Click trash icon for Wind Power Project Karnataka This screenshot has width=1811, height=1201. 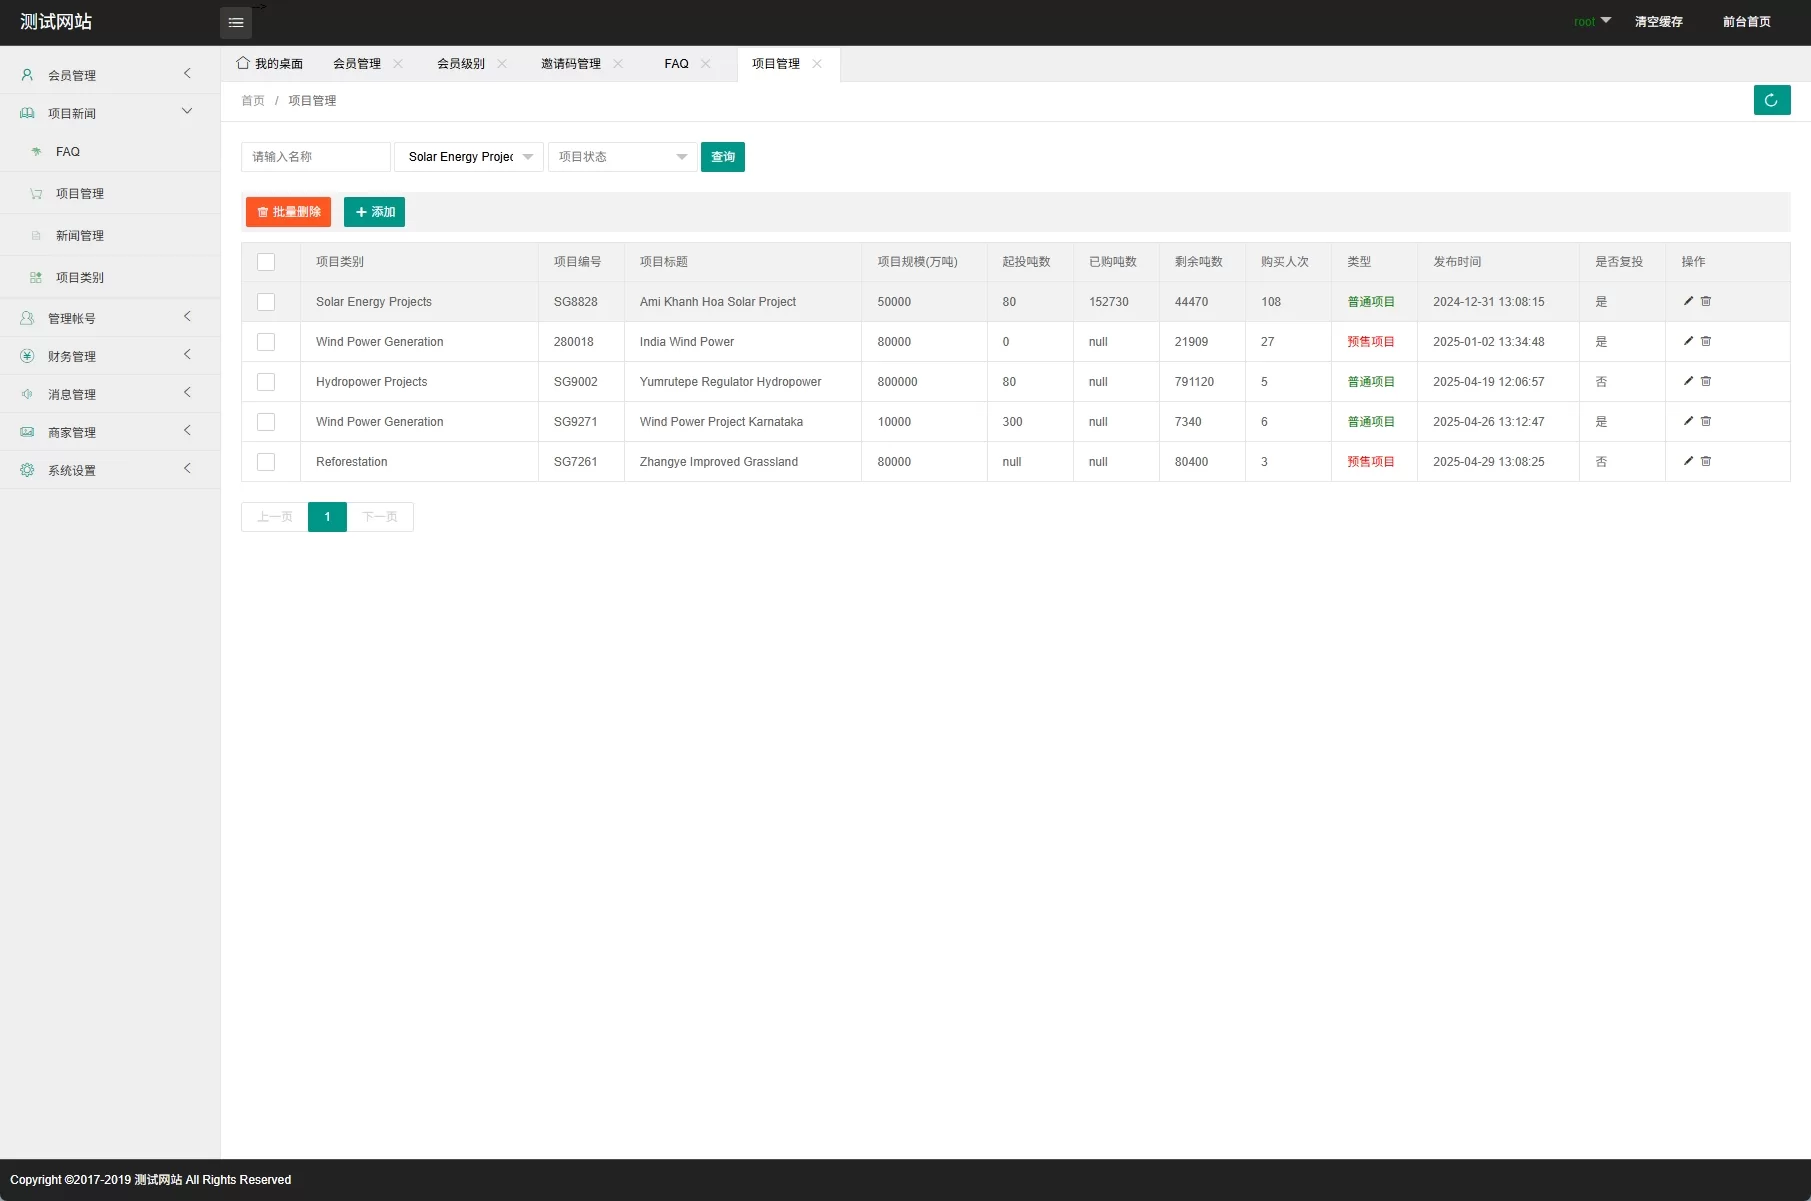tap(1706, 421)
